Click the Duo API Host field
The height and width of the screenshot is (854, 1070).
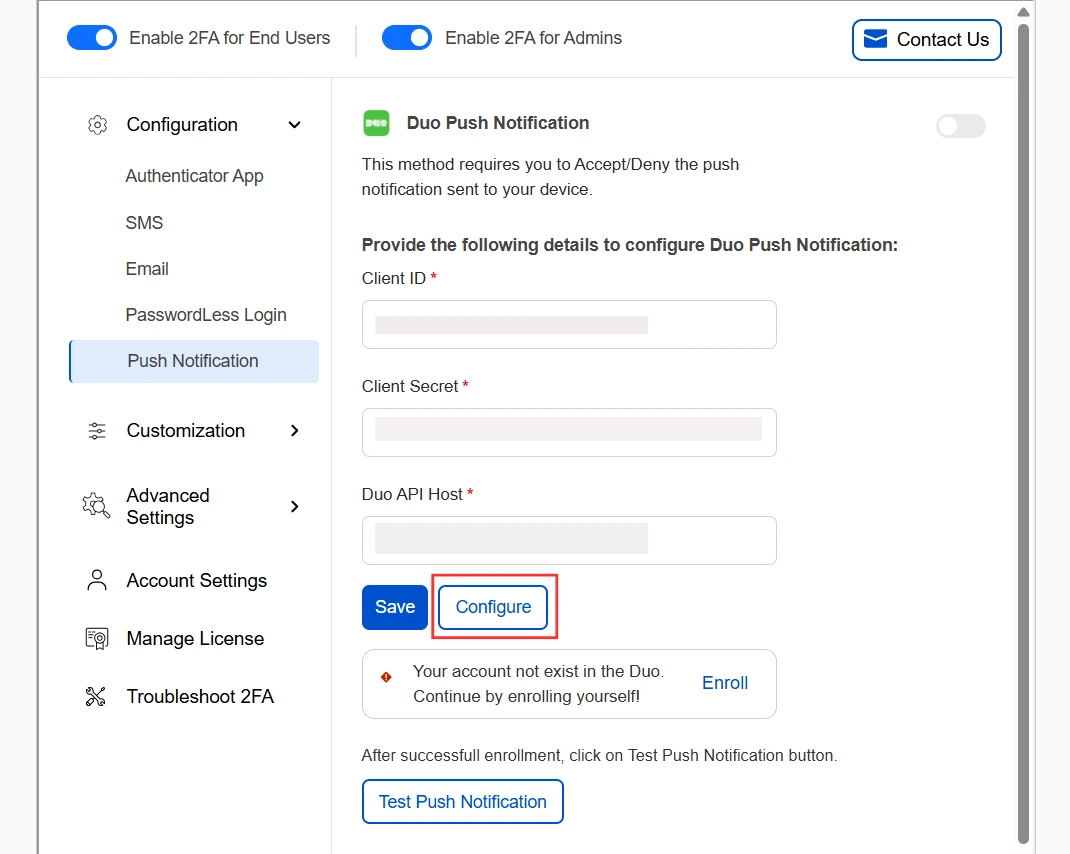pyautogui.click(x=569, y=540)
